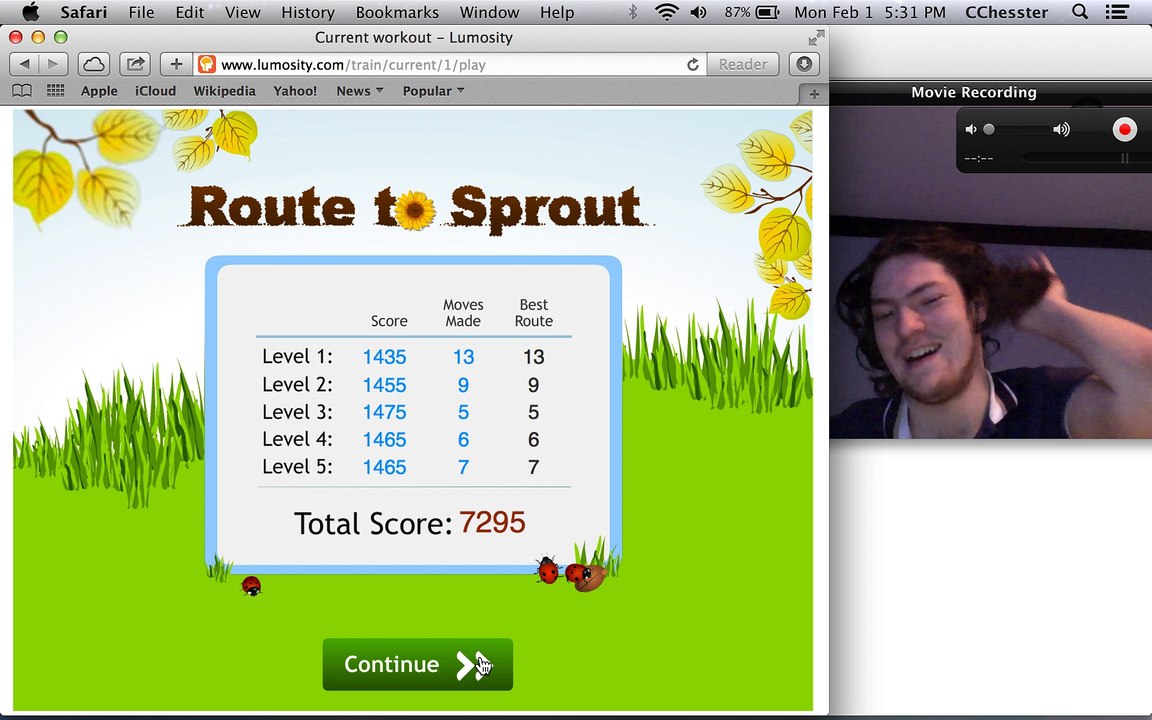
Task: Click the Movie Recording window title
Action: point(973,93)
